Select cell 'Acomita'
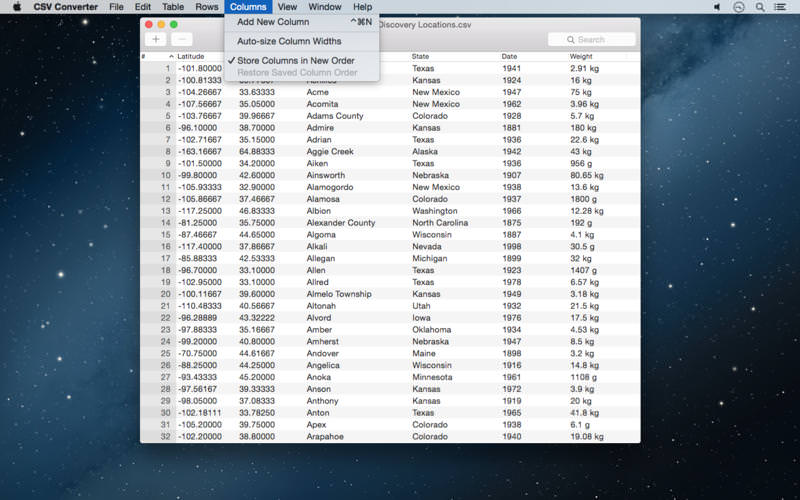 tap(322, 104)
